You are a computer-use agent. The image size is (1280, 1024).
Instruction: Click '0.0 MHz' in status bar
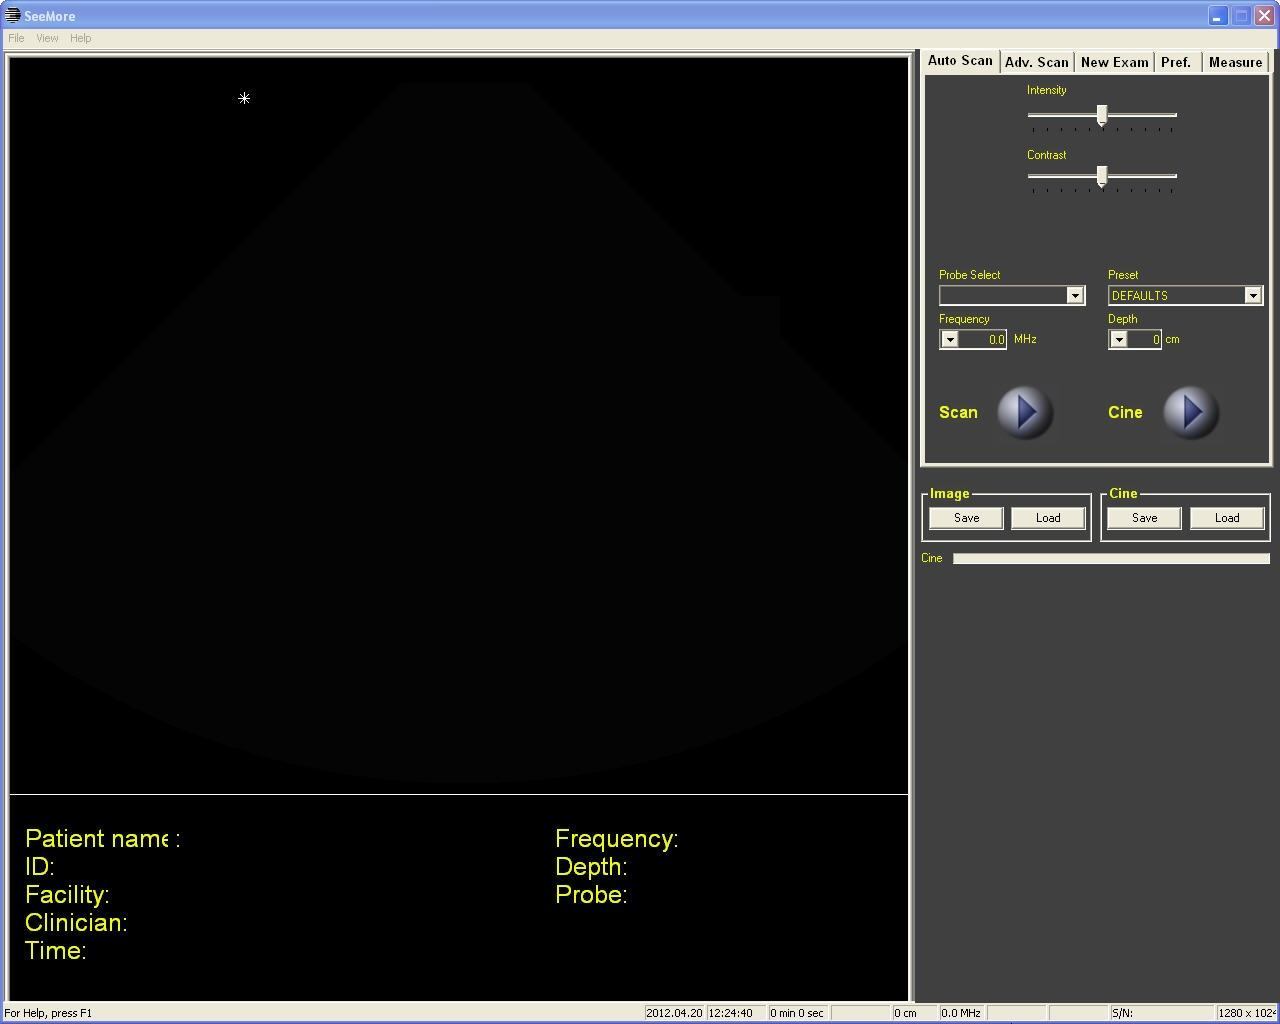[x=961, y=1013]
